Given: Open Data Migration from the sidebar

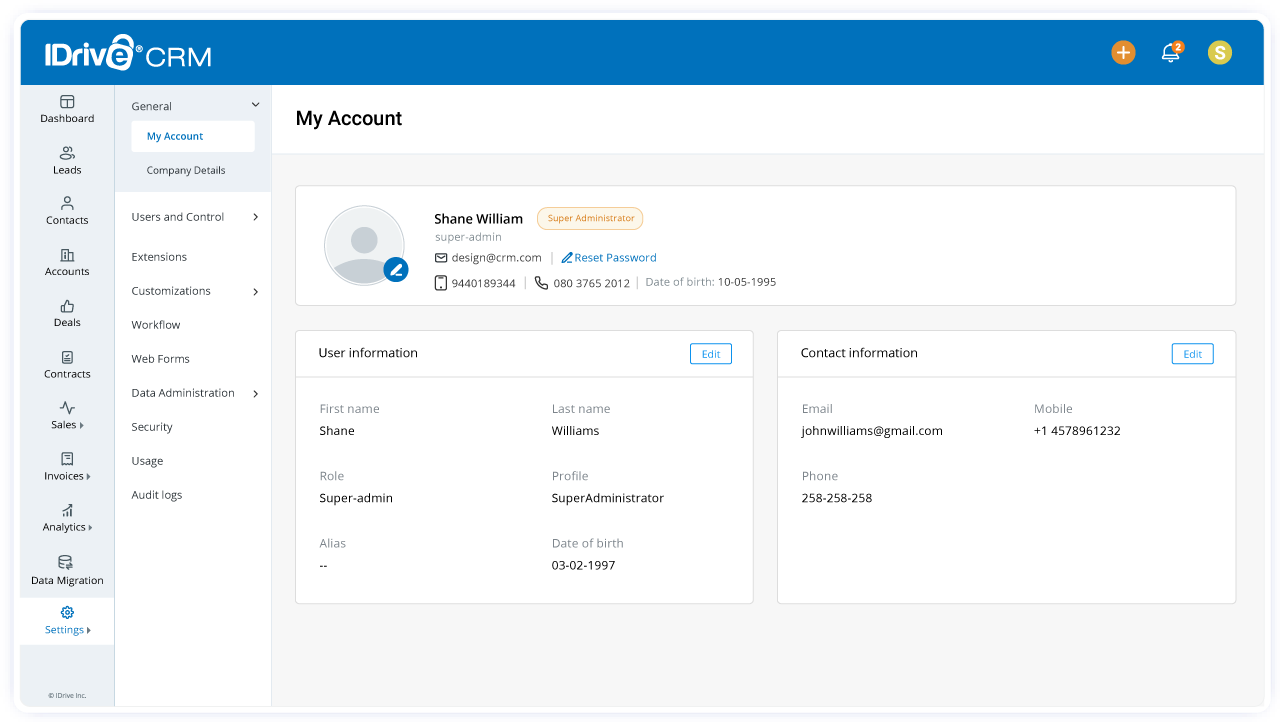Looking at the screenshot, I should (x=66, y=570).
